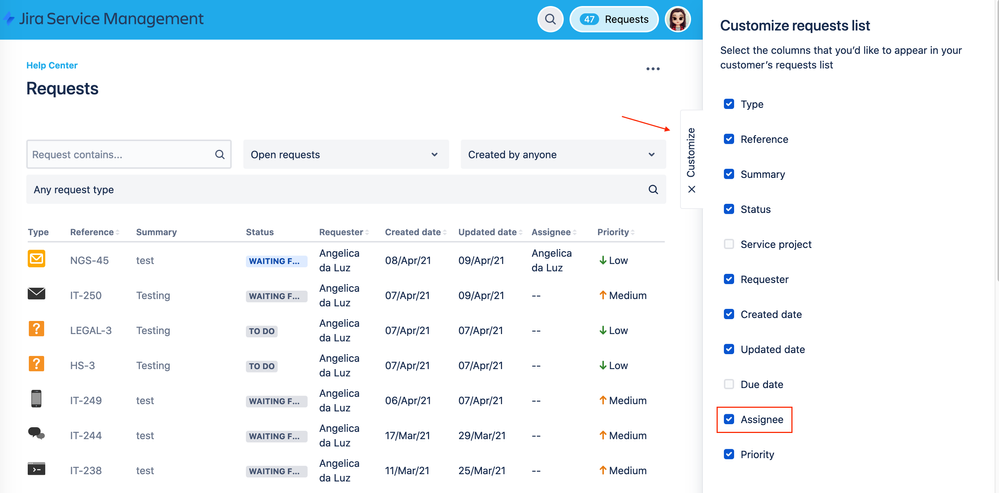Screen dimensions: 999x493
Task: Open the Open requests status dropdown
Action: [346, 154]
